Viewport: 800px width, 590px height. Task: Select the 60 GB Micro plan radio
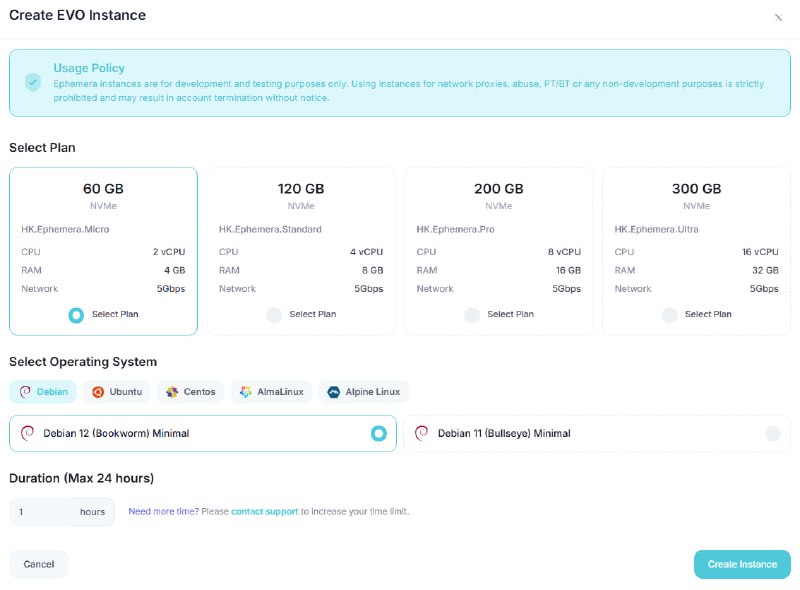pyautogui.click(x=76, y=315)
